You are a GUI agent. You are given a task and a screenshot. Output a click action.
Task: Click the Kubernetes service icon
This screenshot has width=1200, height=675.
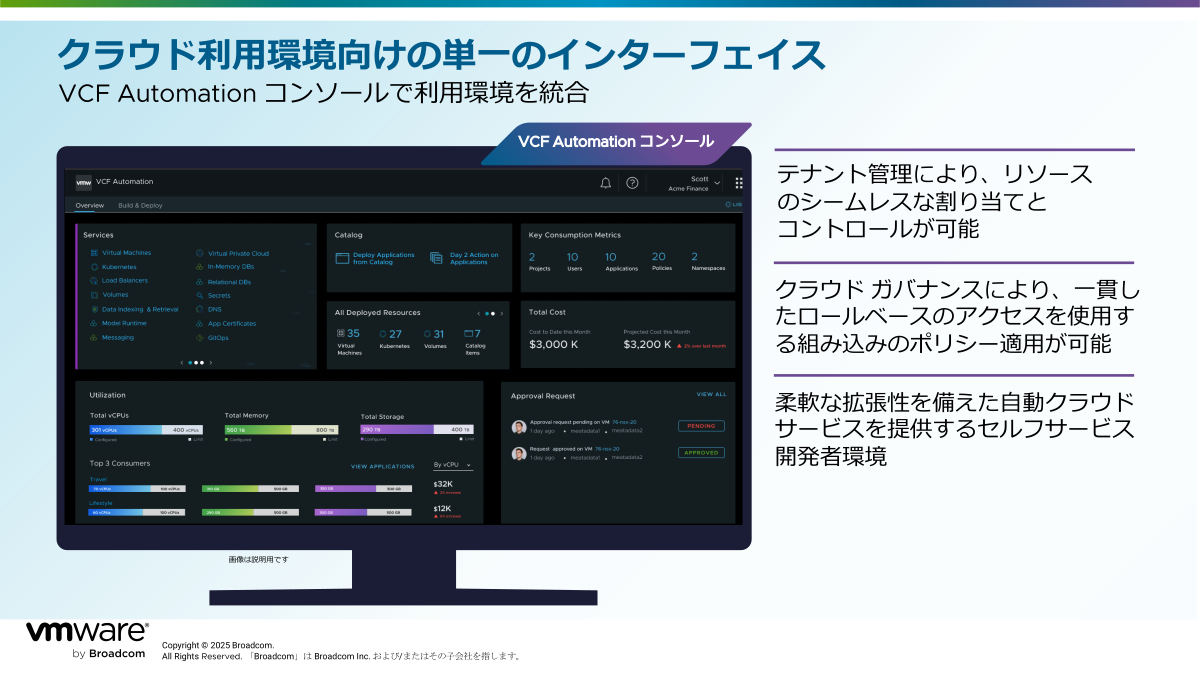(x=94, y=267)
